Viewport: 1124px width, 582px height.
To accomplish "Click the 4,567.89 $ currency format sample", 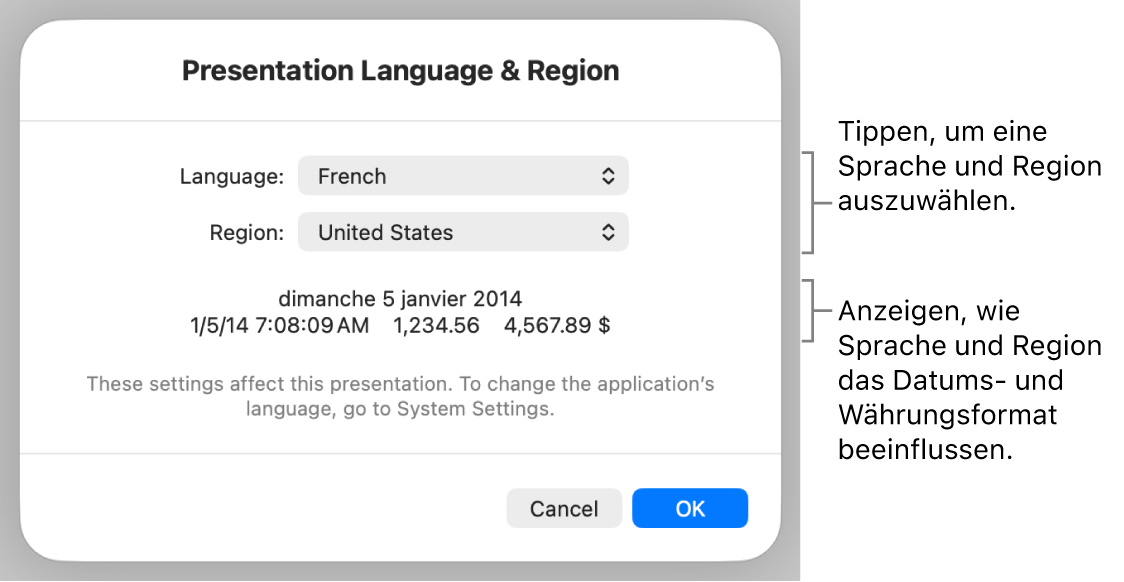I will 557,325.
